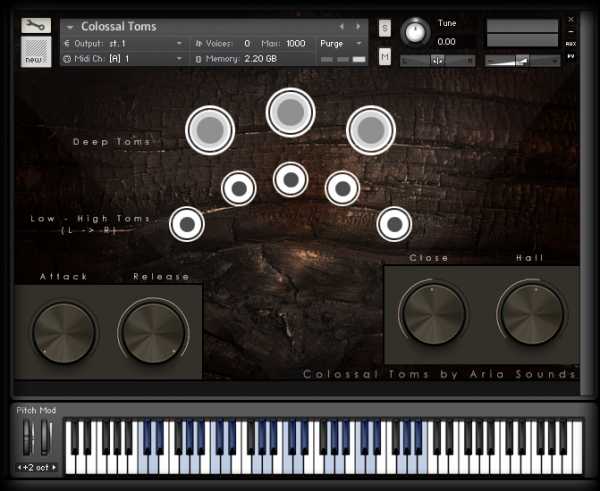
Task: Go to previous instrument with left arrow
Action: coord(341,26)
